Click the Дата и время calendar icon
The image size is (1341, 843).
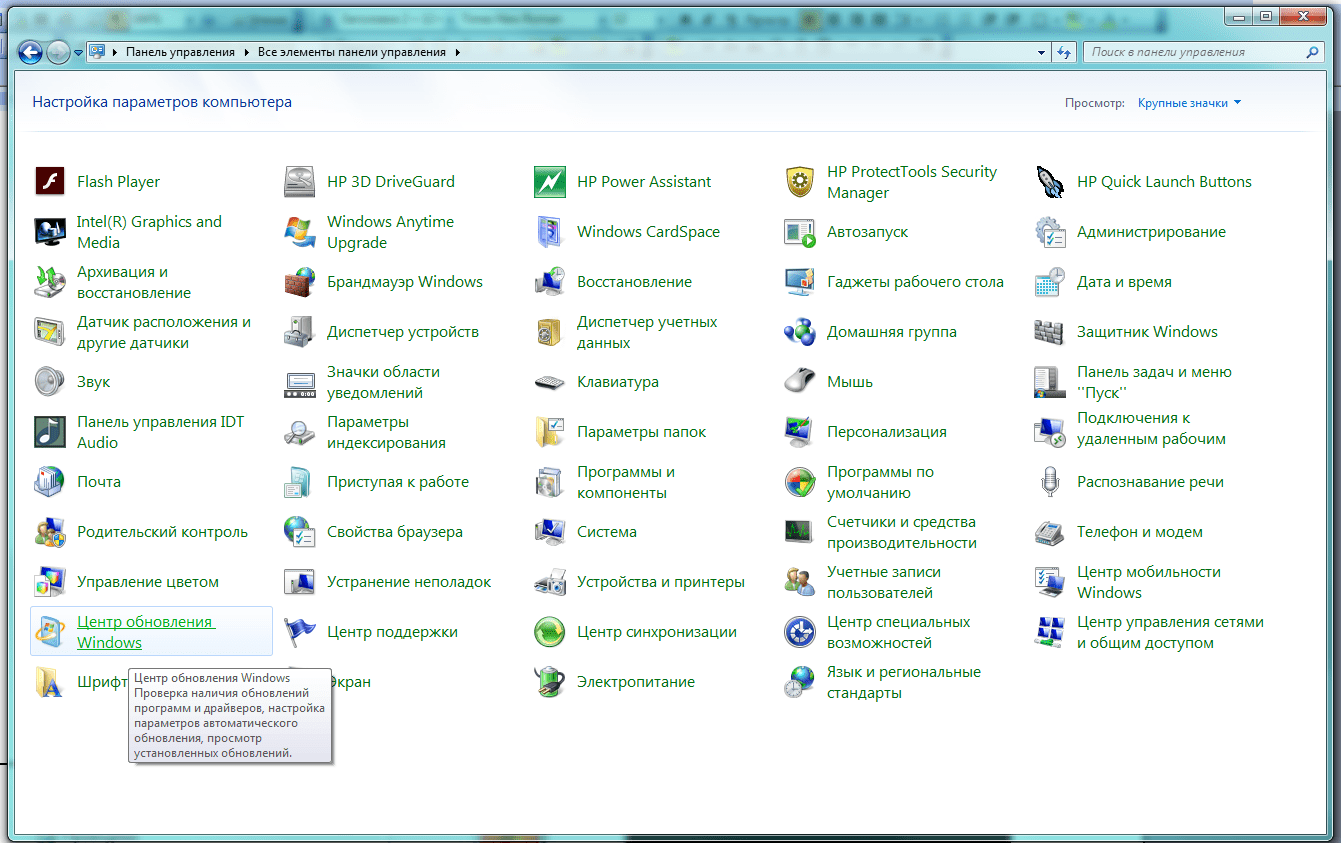coord(1050,282)
